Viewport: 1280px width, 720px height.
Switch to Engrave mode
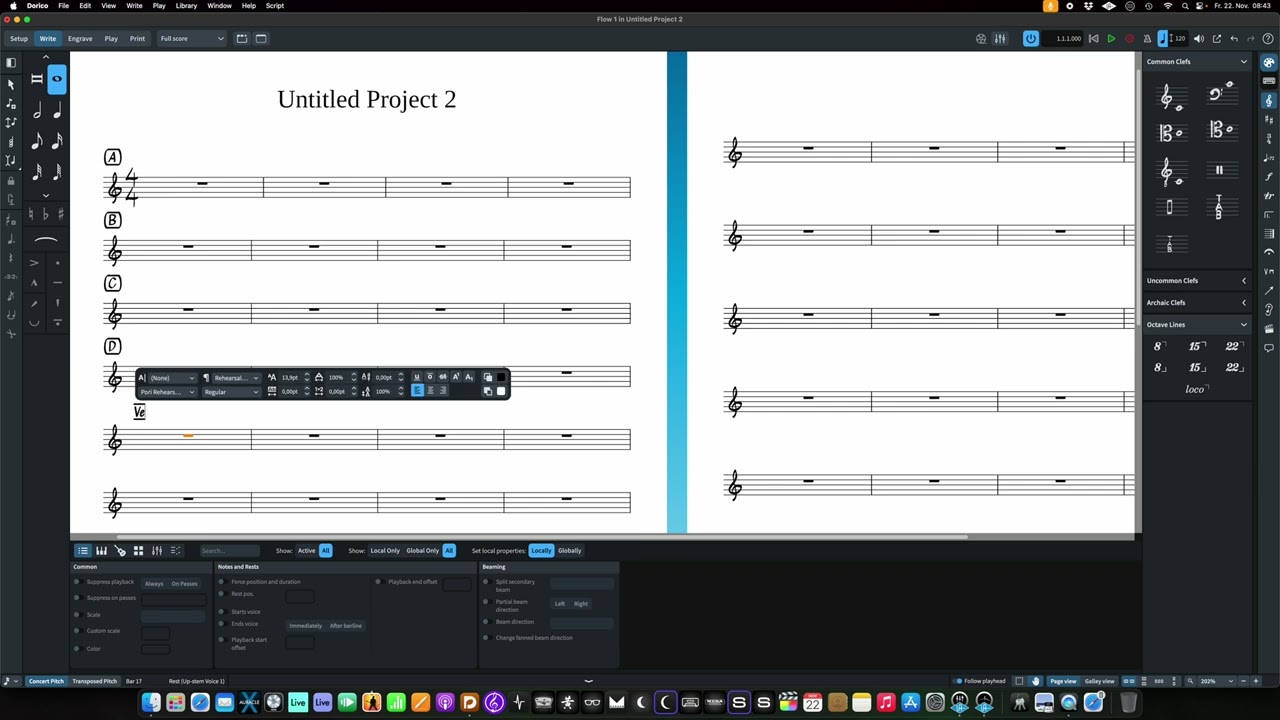(80, 39)
